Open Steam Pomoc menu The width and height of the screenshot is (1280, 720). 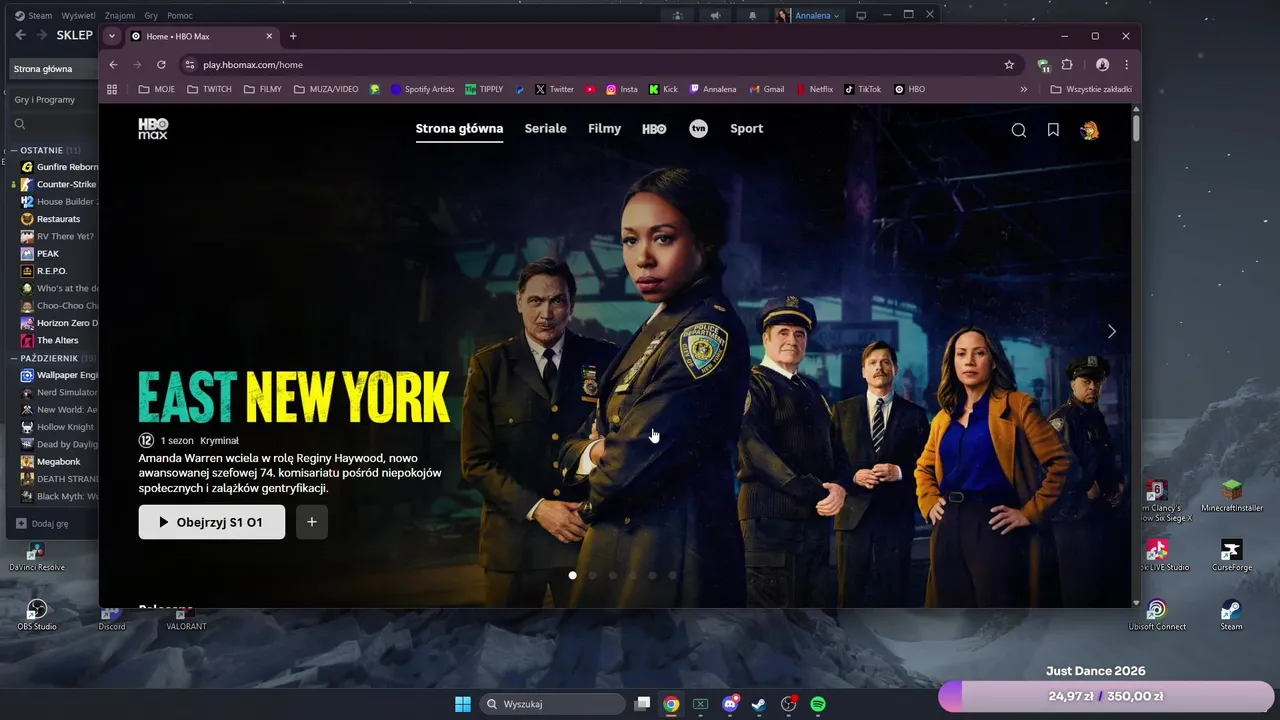(180, 15)
